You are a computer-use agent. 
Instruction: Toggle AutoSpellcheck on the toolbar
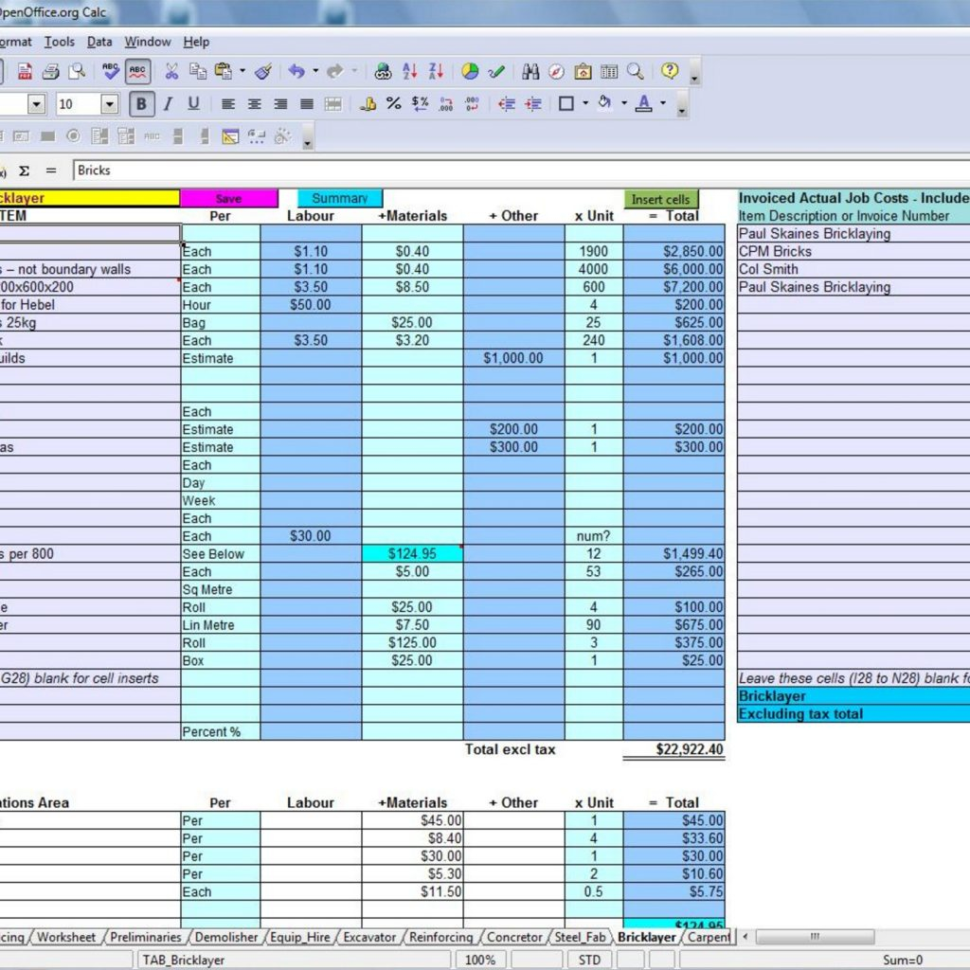(137, 70)
